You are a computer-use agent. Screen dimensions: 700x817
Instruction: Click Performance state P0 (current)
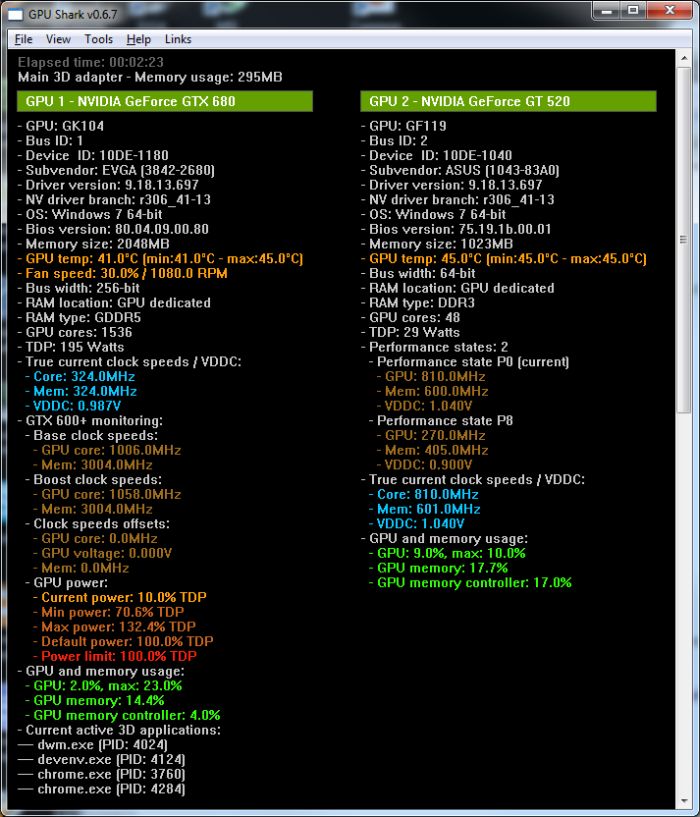(469, 362)
